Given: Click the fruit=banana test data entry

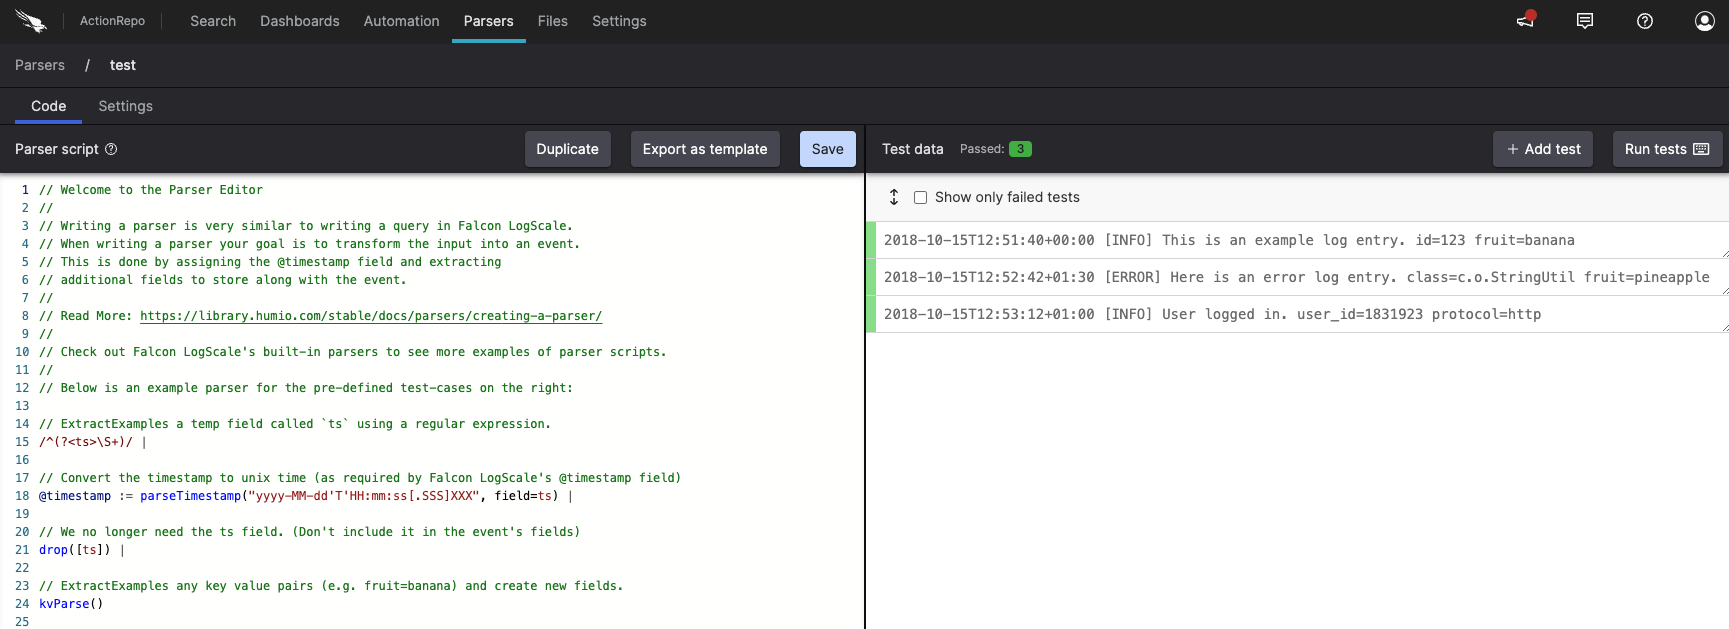Looking at the screenshot, I should coord(1228,240).
